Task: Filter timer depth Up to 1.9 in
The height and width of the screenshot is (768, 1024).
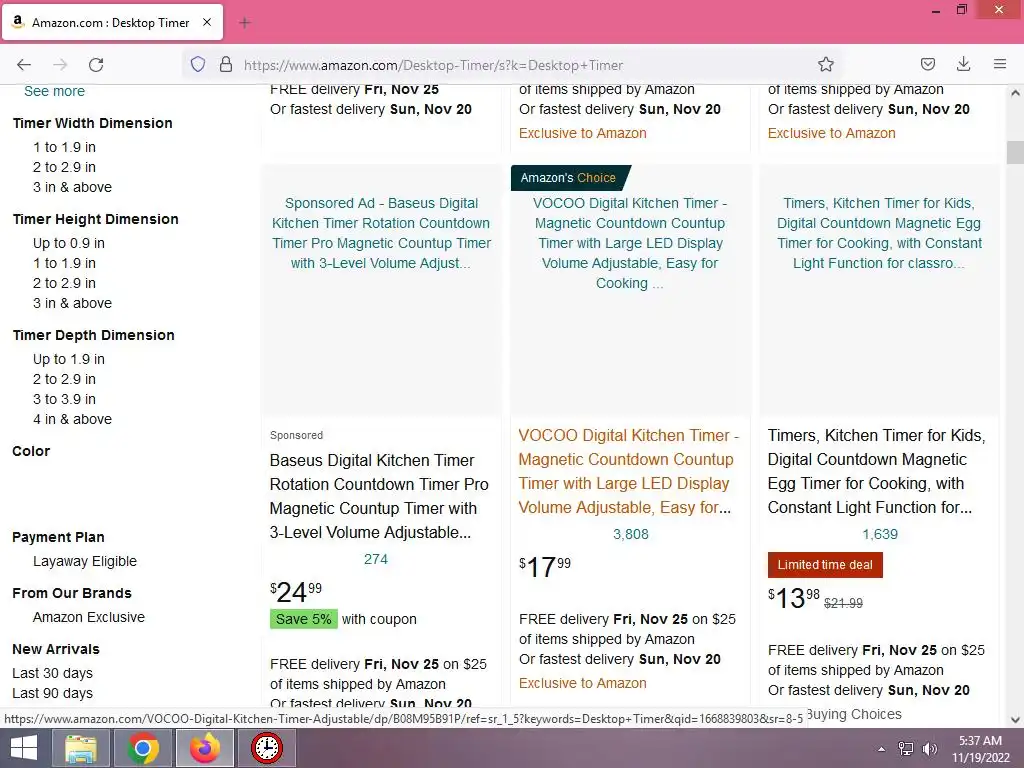Action: pyautogui.click(x=69, y=359)
